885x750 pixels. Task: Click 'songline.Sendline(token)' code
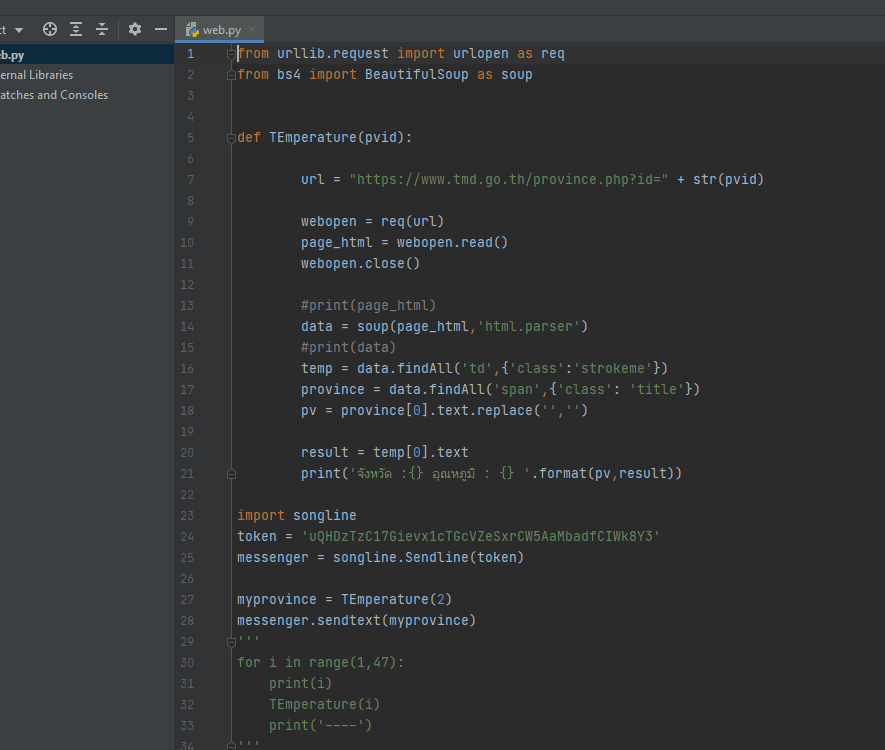tap(428, 558)
